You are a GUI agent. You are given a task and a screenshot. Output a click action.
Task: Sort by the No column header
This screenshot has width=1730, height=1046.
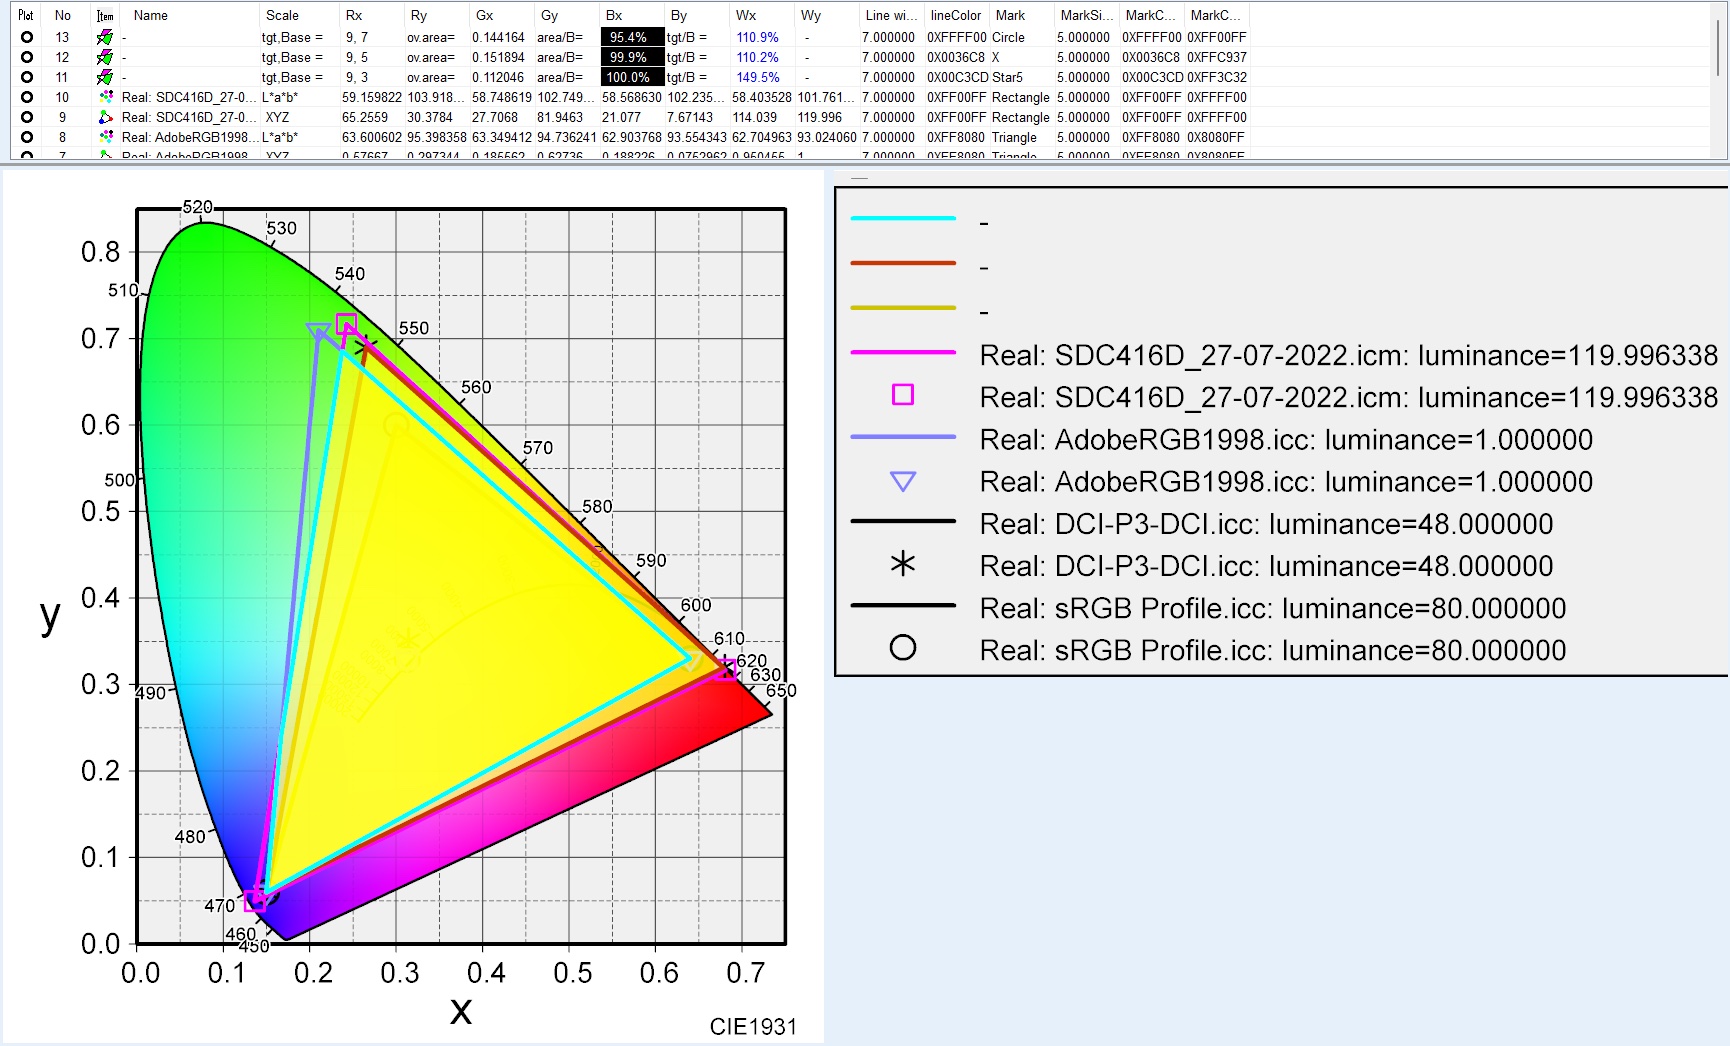(x=63, y=15)
